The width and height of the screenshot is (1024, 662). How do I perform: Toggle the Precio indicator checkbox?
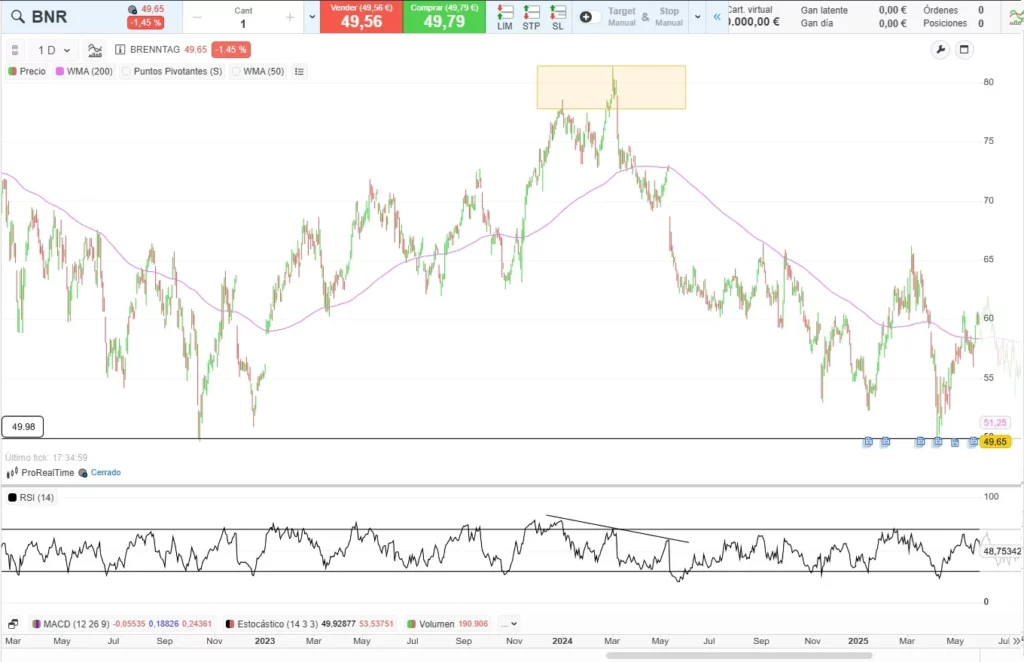click(12, 71)
